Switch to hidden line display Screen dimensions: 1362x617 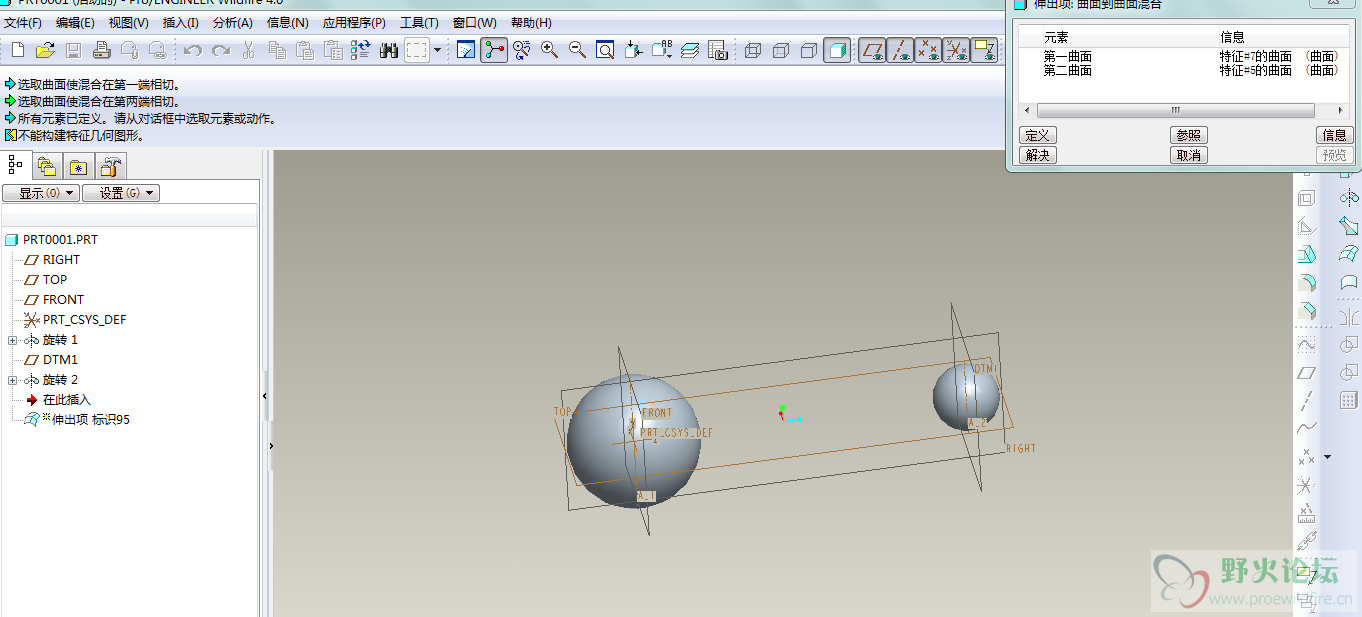781,50
